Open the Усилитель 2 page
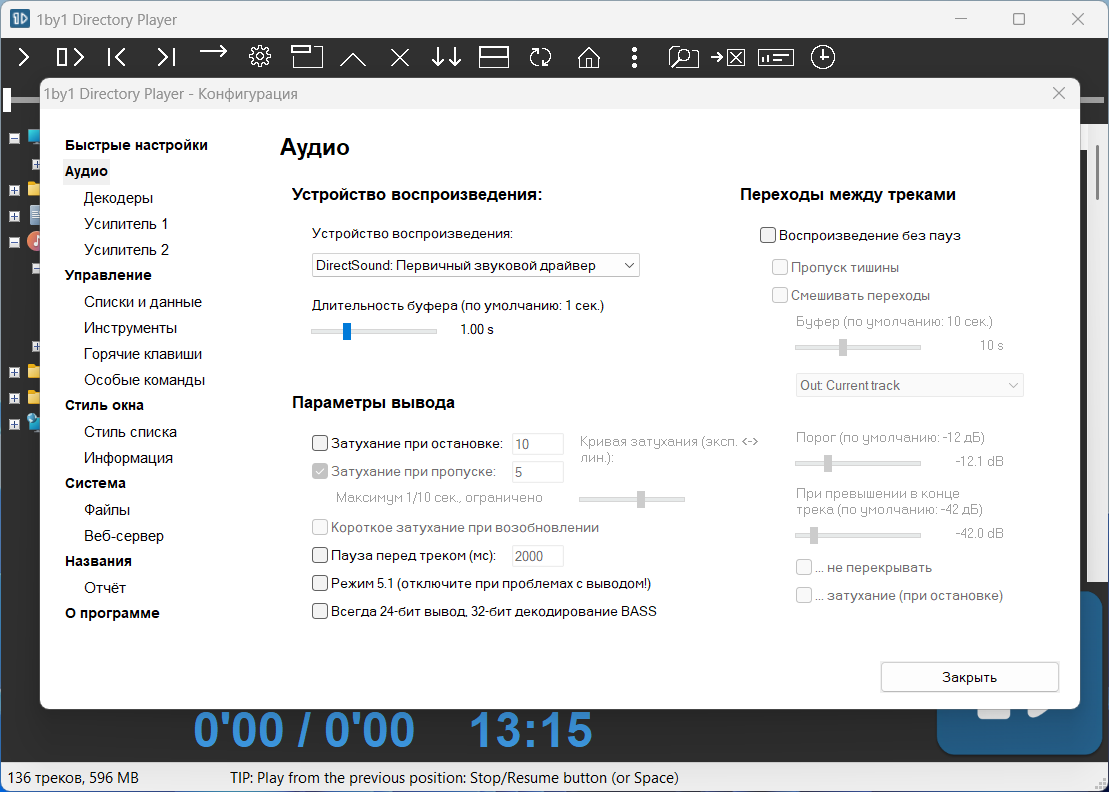The image size is (1109, 792). pyautogui.click(x=126, y=250)
